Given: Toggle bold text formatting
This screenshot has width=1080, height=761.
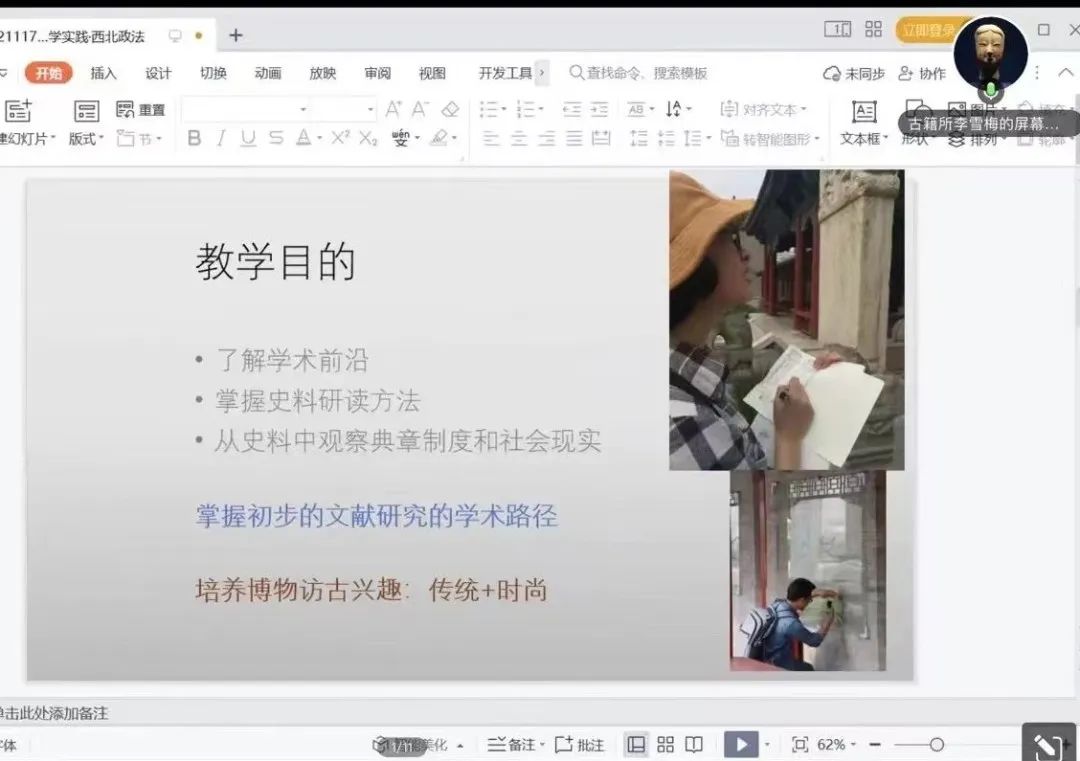Looking at the screenshot, I should (194, 139).
